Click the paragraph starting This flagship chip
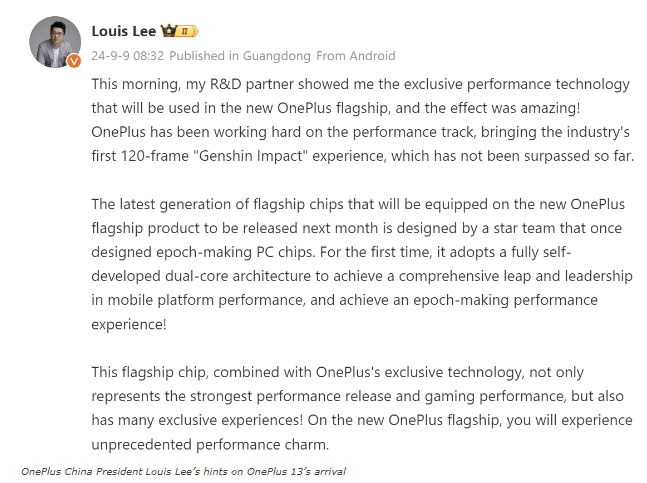This screenshot has width=647, height=483. coord(362,408)
